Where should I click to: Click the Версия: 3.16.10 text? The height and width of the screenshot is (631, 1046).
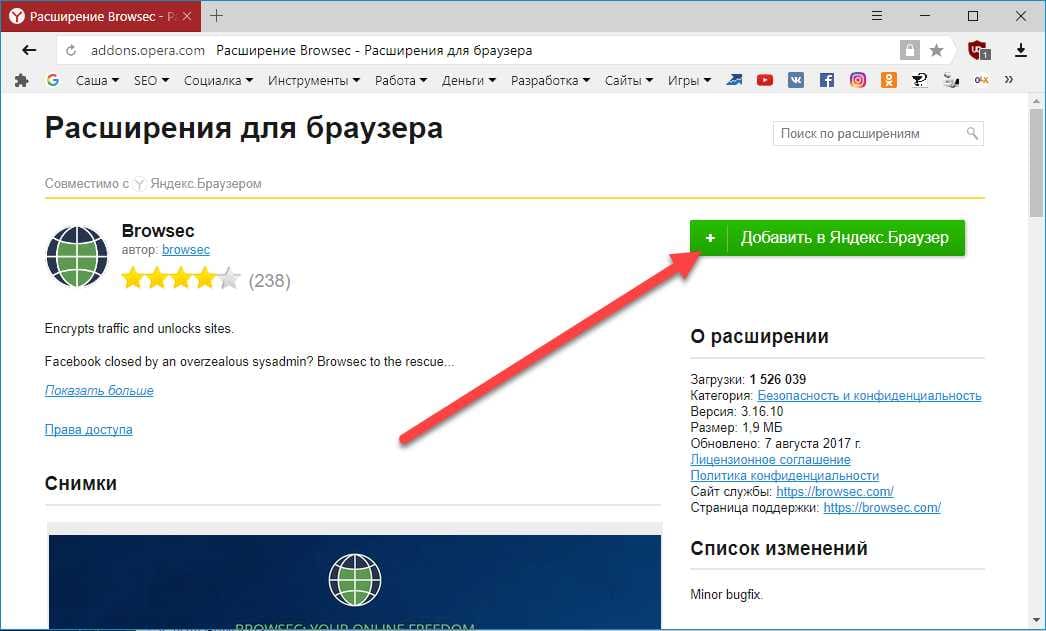(736, 412)
